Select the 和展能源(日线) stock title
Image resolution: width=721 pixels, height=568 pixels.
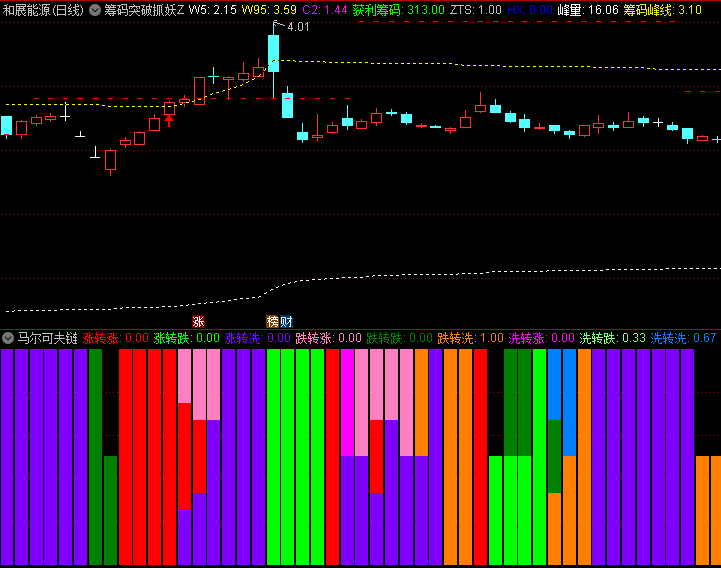point(43,10)
